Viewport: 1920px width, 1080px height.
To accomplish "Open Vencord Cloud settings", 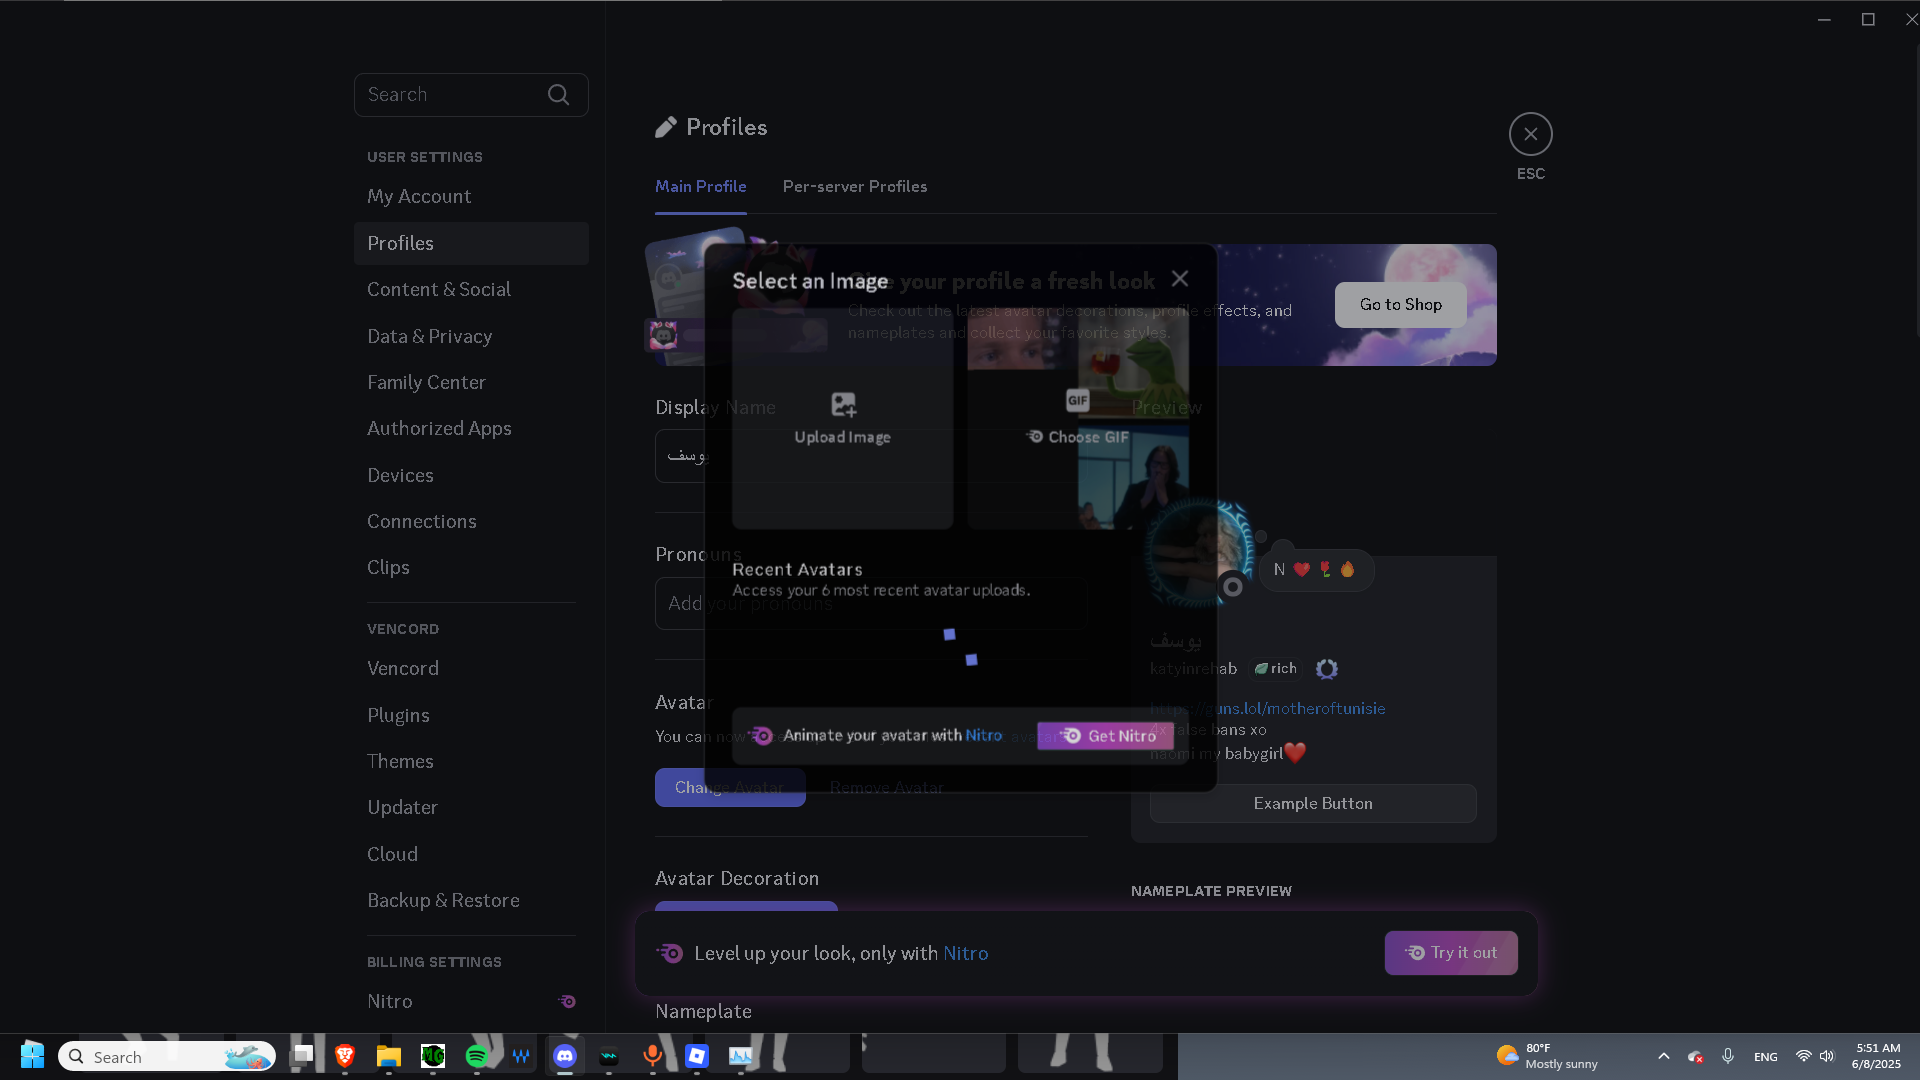I will 471,854.
